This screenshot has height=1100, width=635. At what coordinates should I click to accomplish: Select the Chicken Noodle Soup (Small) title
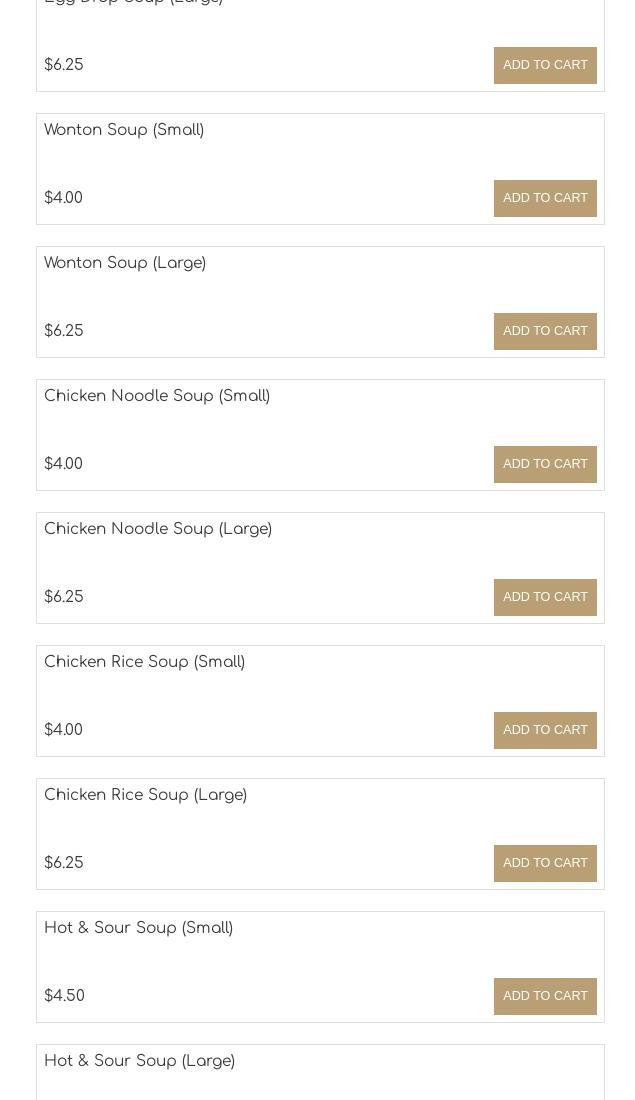point(157,396)
